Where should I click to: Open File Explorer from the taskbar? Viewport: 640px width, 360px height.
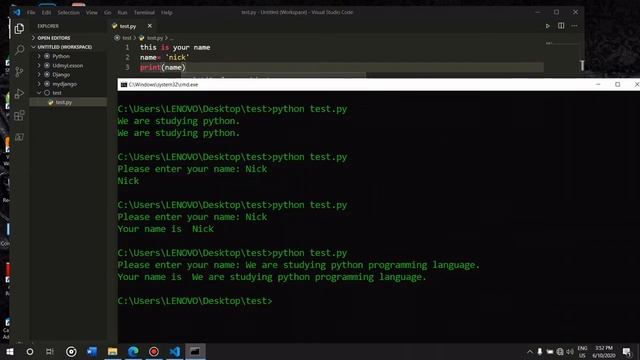click(x=113, y=351)
